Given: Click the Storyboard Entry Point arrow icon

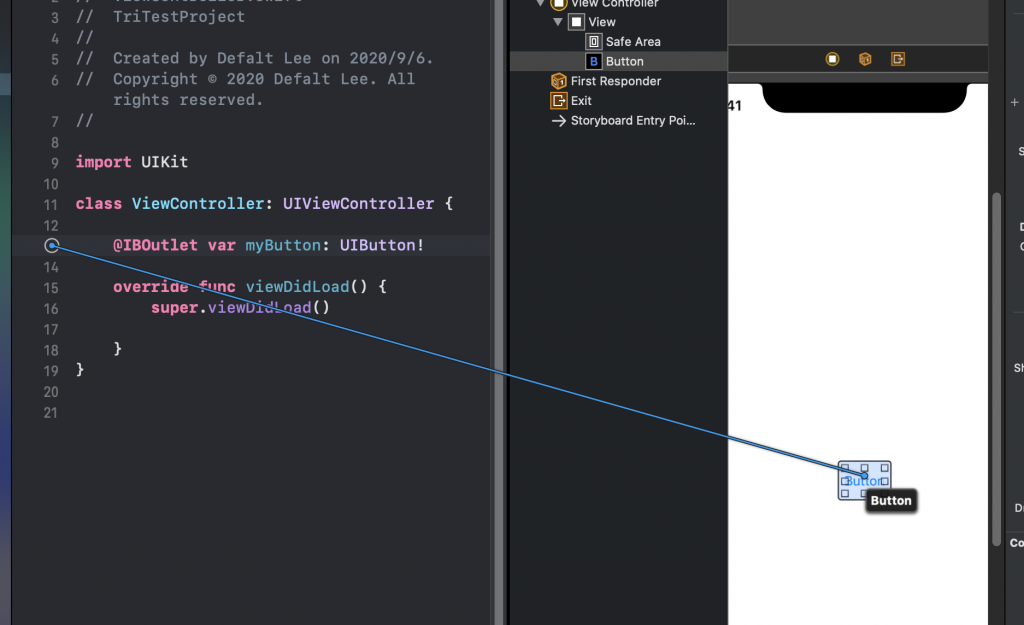Looking at the screenshot, I should pos(558,121).
